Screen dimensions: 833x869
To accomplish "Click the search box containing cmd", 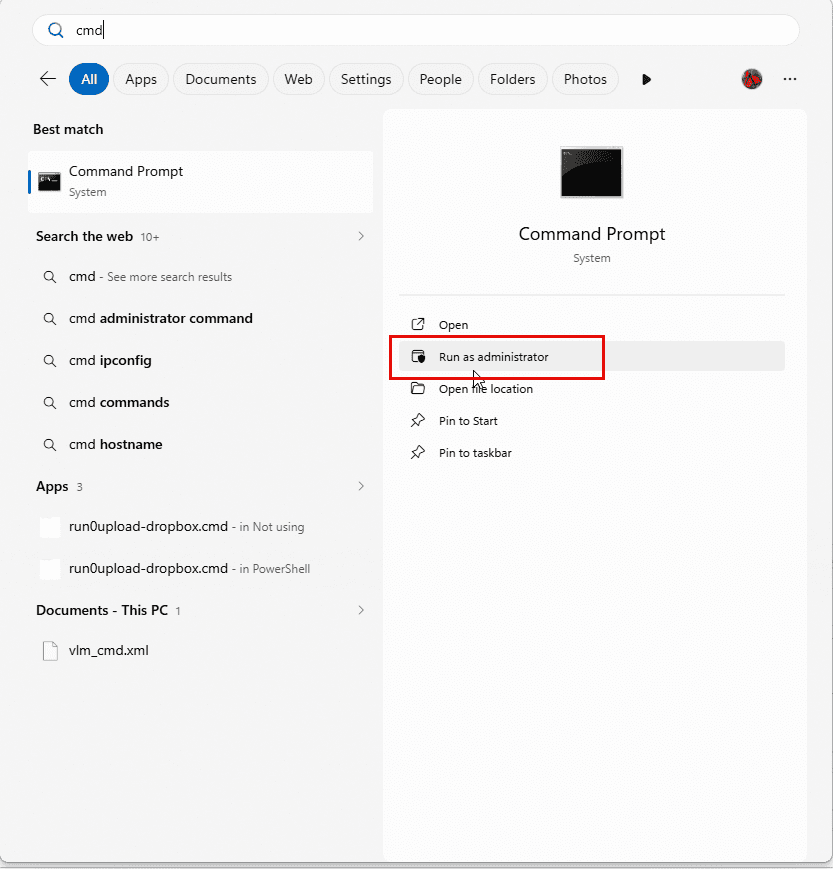I will point(416,30).
